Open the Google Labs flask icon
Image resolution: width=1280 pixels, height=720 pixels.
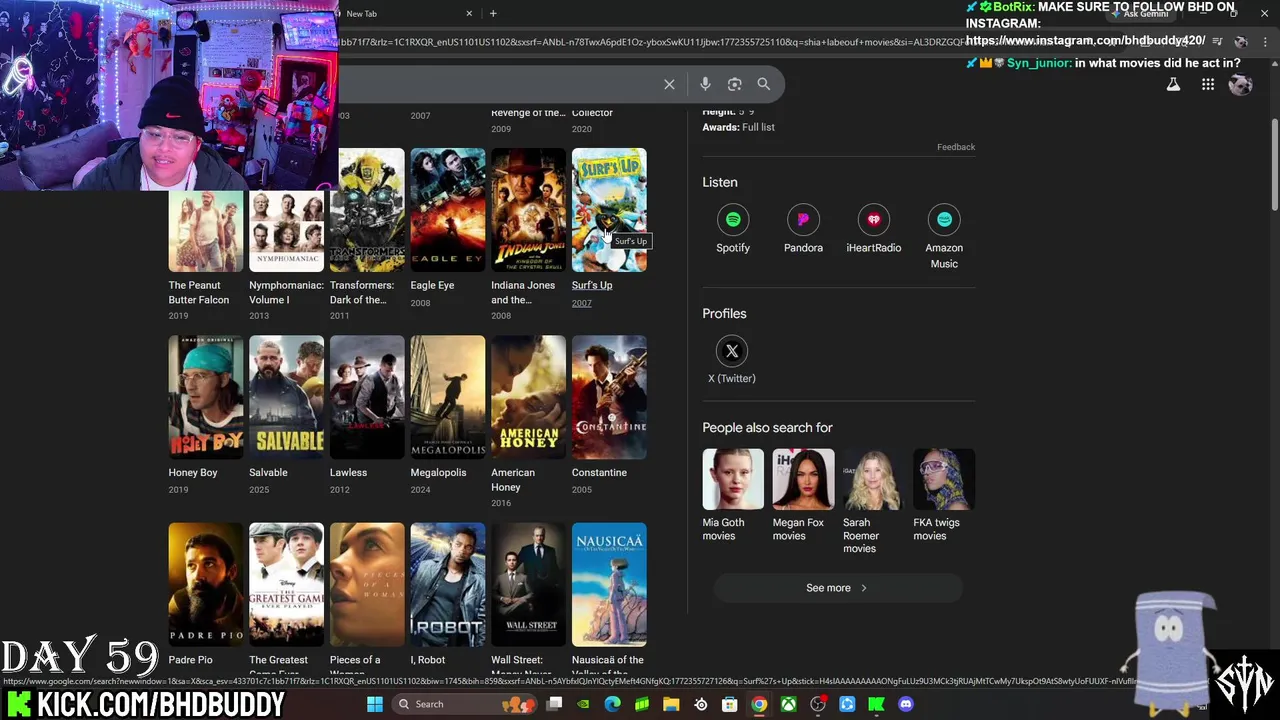pyautogui.click(x=1173, y=85)
